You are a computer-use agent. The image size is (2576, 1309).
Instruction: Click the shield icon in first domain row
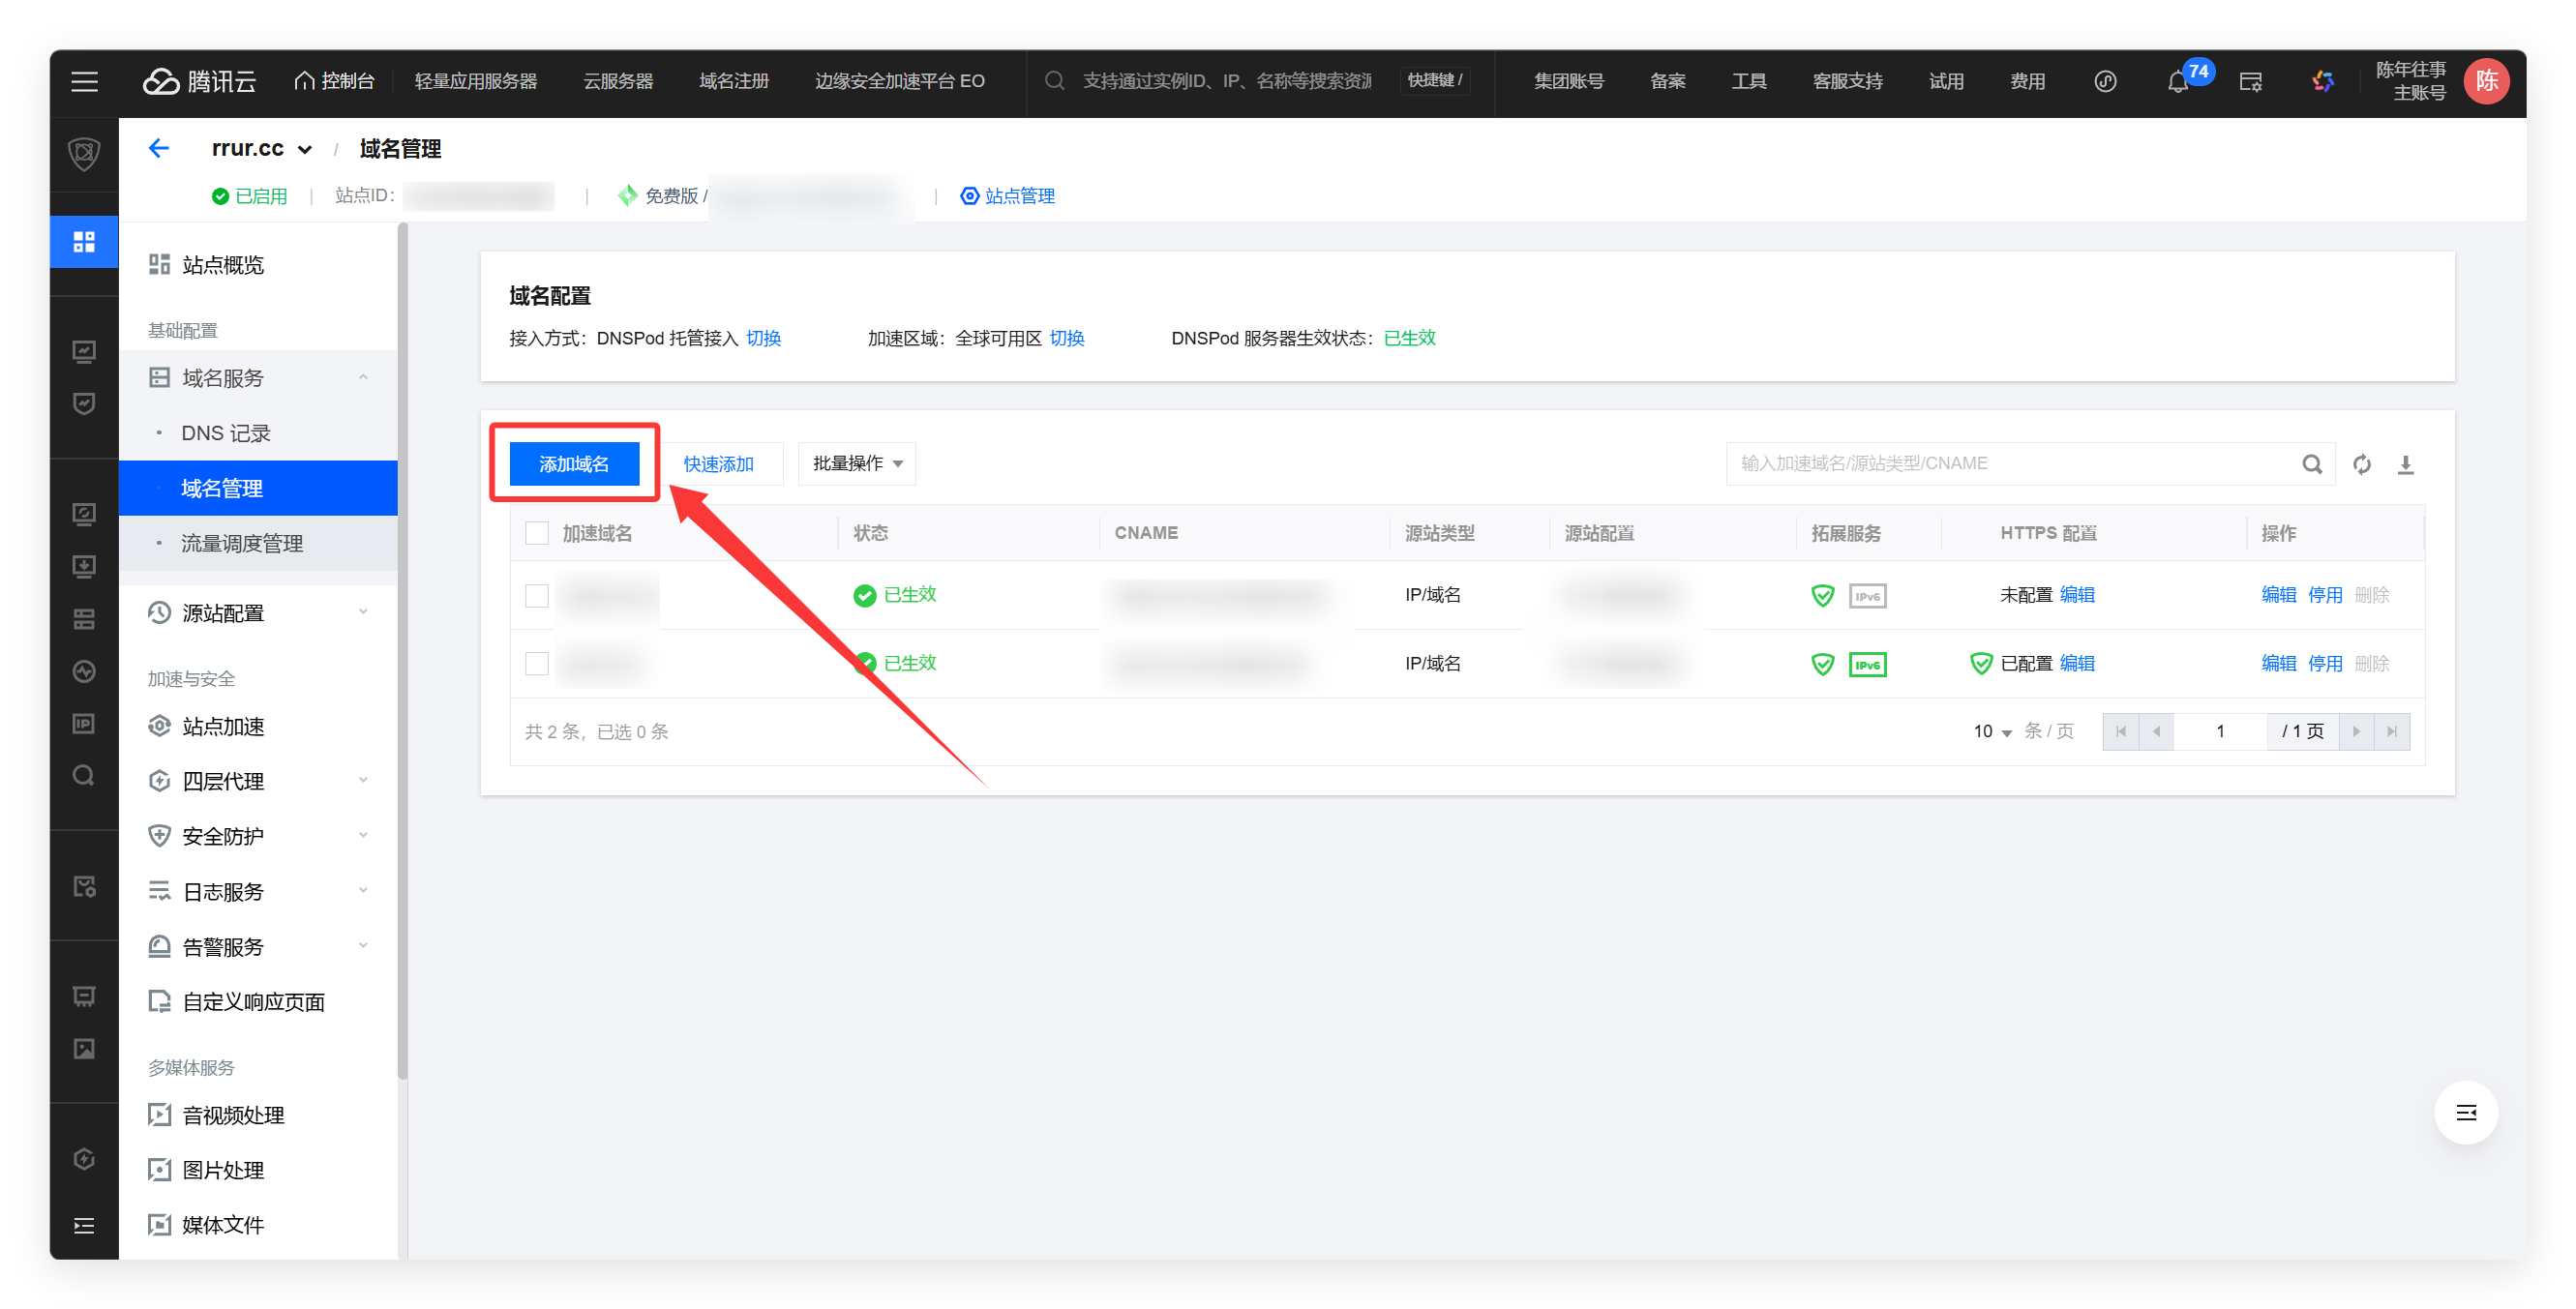[x=1822, y=596]
